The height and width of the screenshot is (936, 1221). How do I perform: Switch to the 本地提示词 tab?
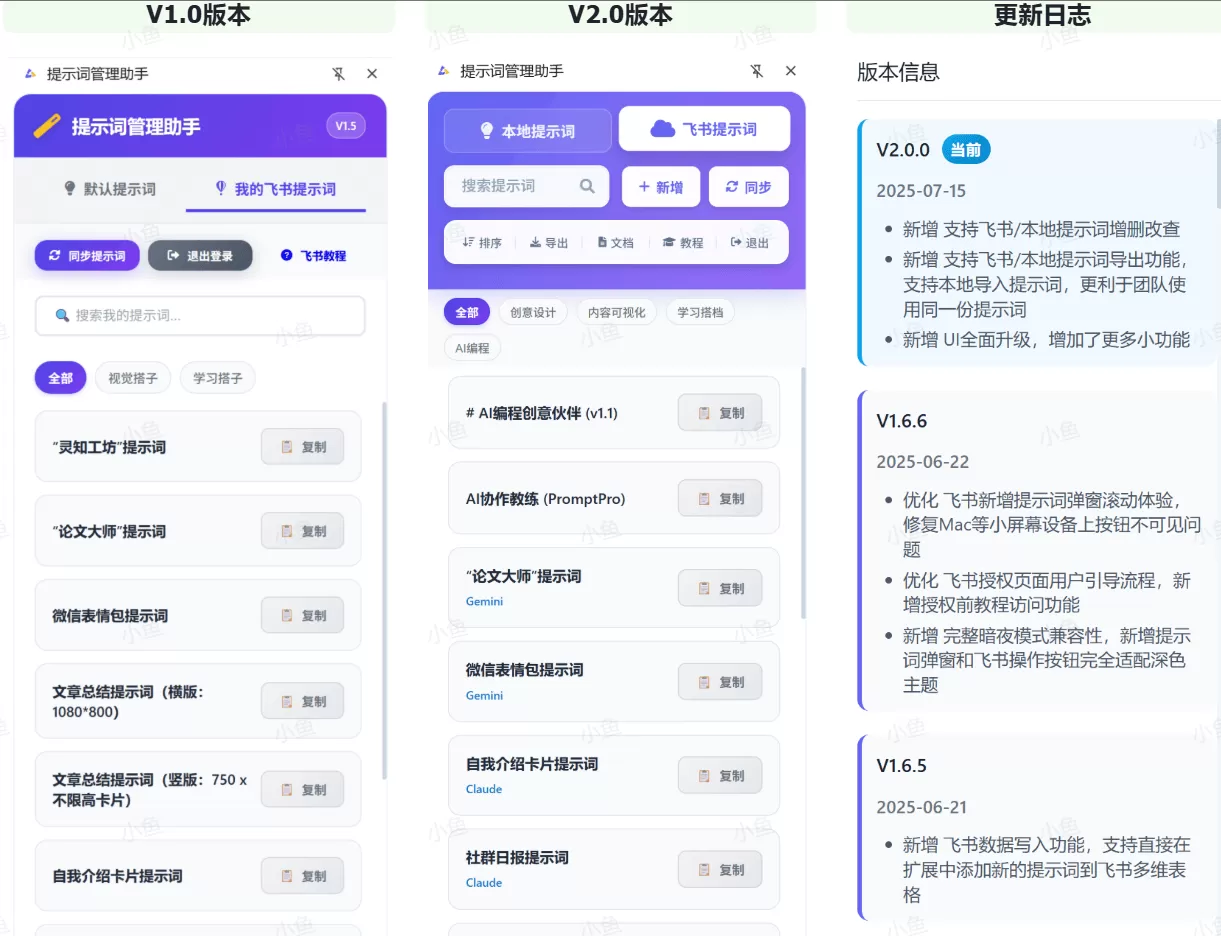click(x=526, y=130)
